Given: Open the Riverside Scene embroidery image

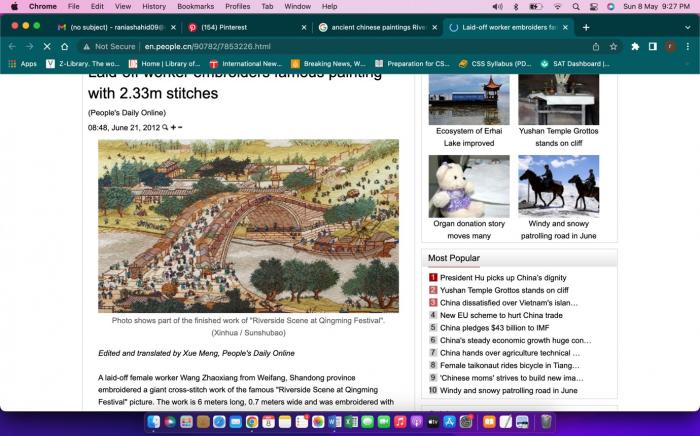Looking at the screenshot, I should coord(248,226).
